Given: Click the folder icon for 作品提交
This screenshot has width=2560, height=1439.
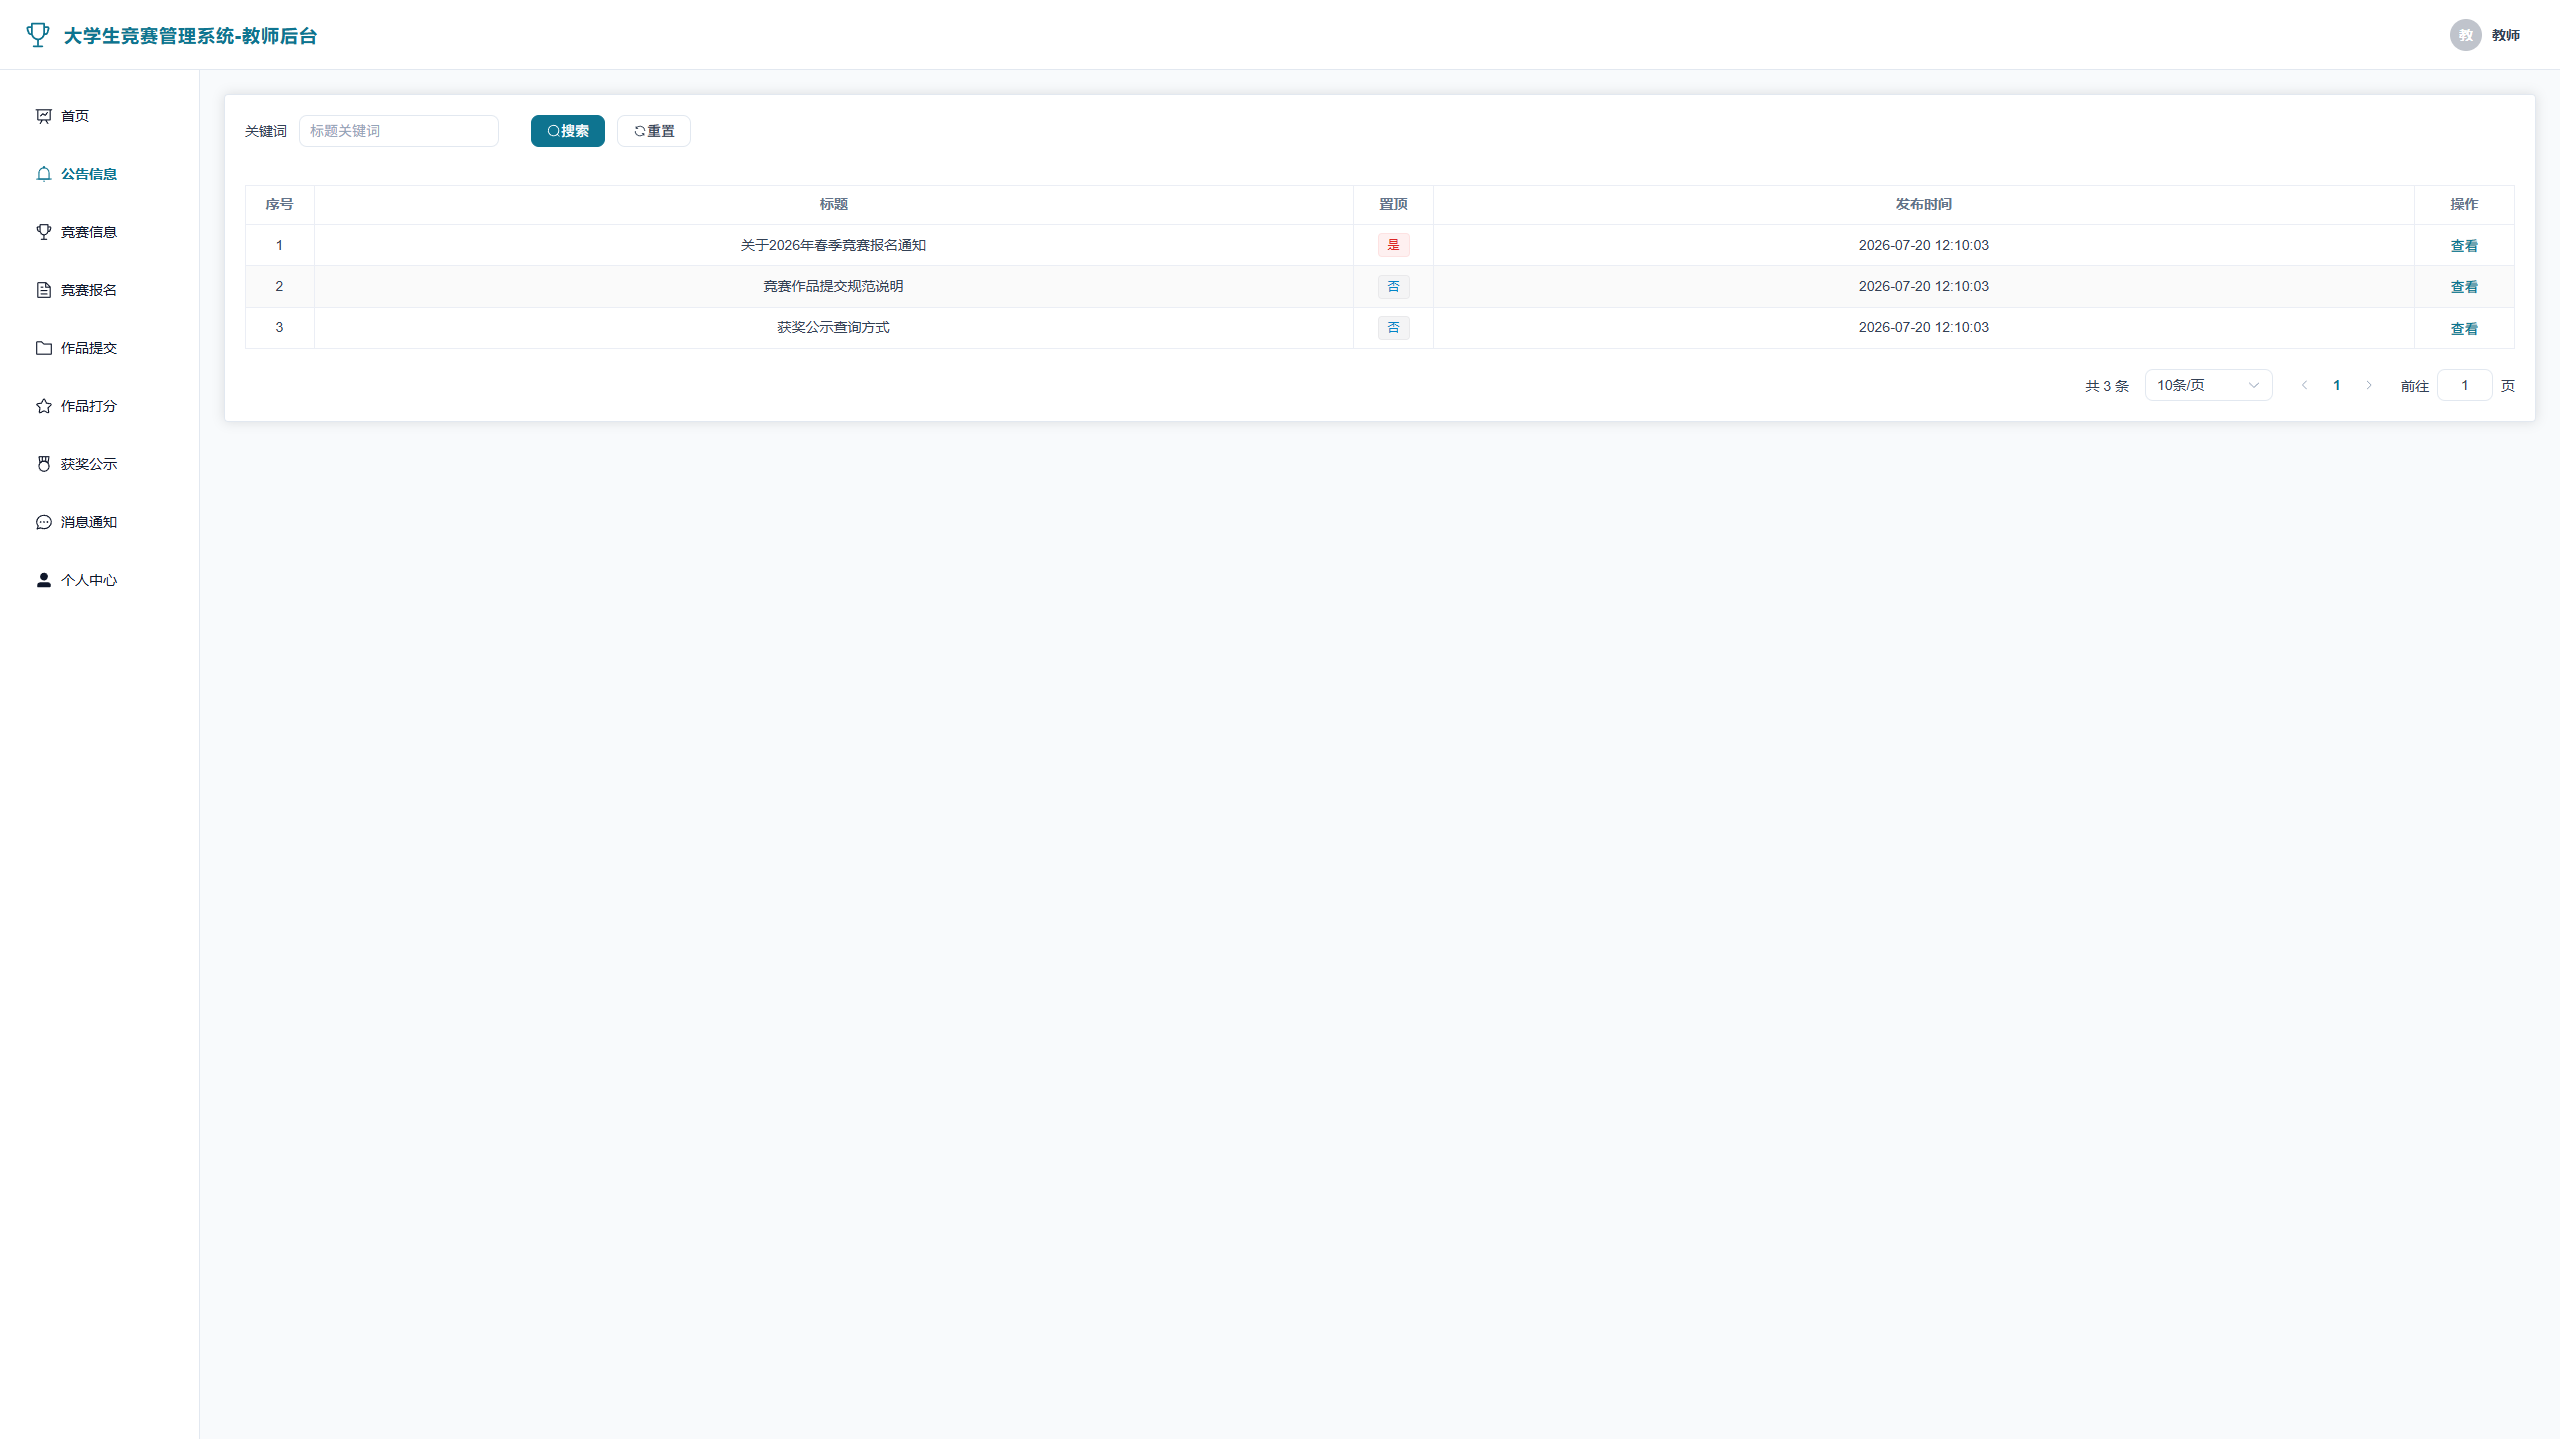Looking at the screenshot, I should coord(44,348).
